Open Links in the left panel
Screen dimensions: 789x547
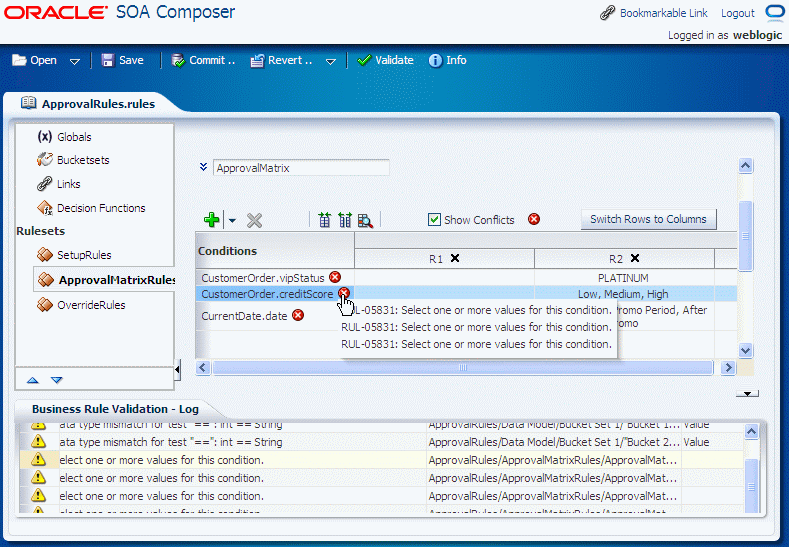68,184
